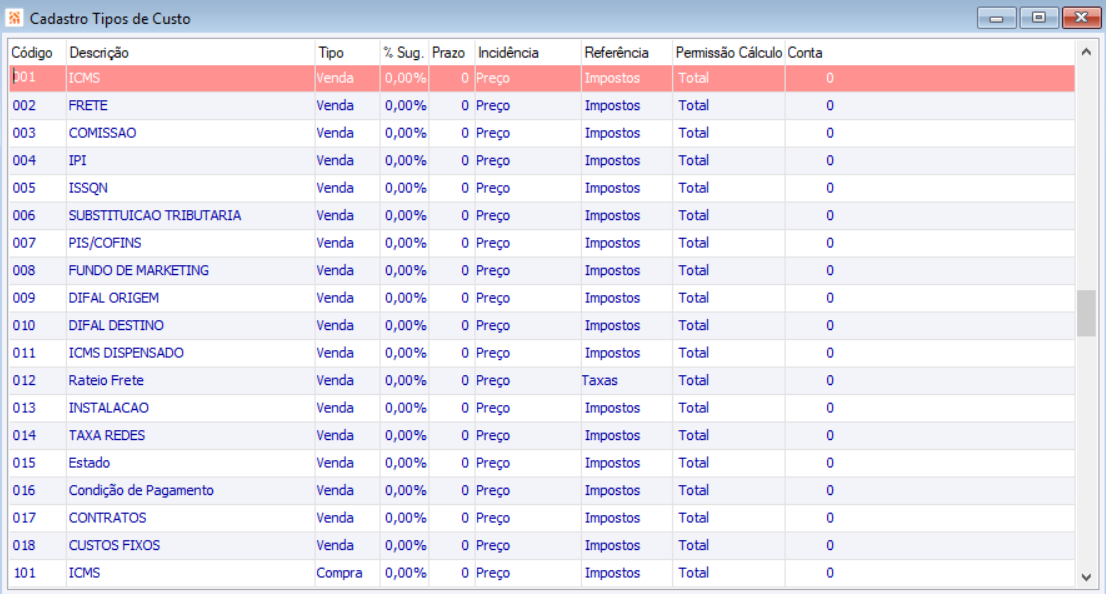
Task: Click the vertical scrollbar thumb
Action: tap(1086, 313)
